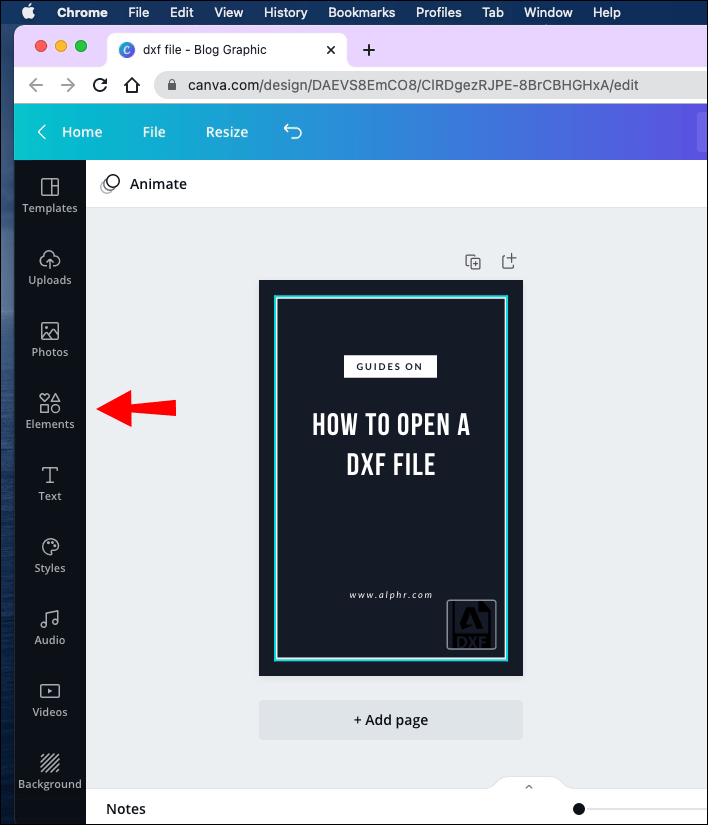708x825 pixels.
Task: Reload the page in Chrome
Action: 100,85
